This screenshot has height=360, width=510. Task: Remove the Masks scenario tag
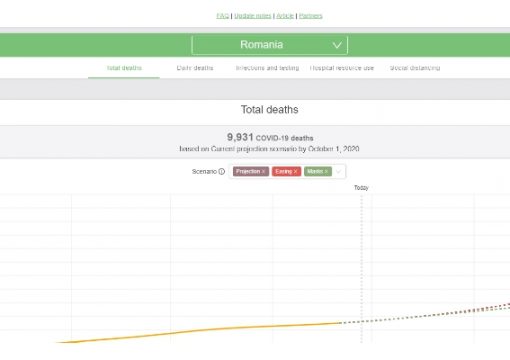(x=326, y=172)
